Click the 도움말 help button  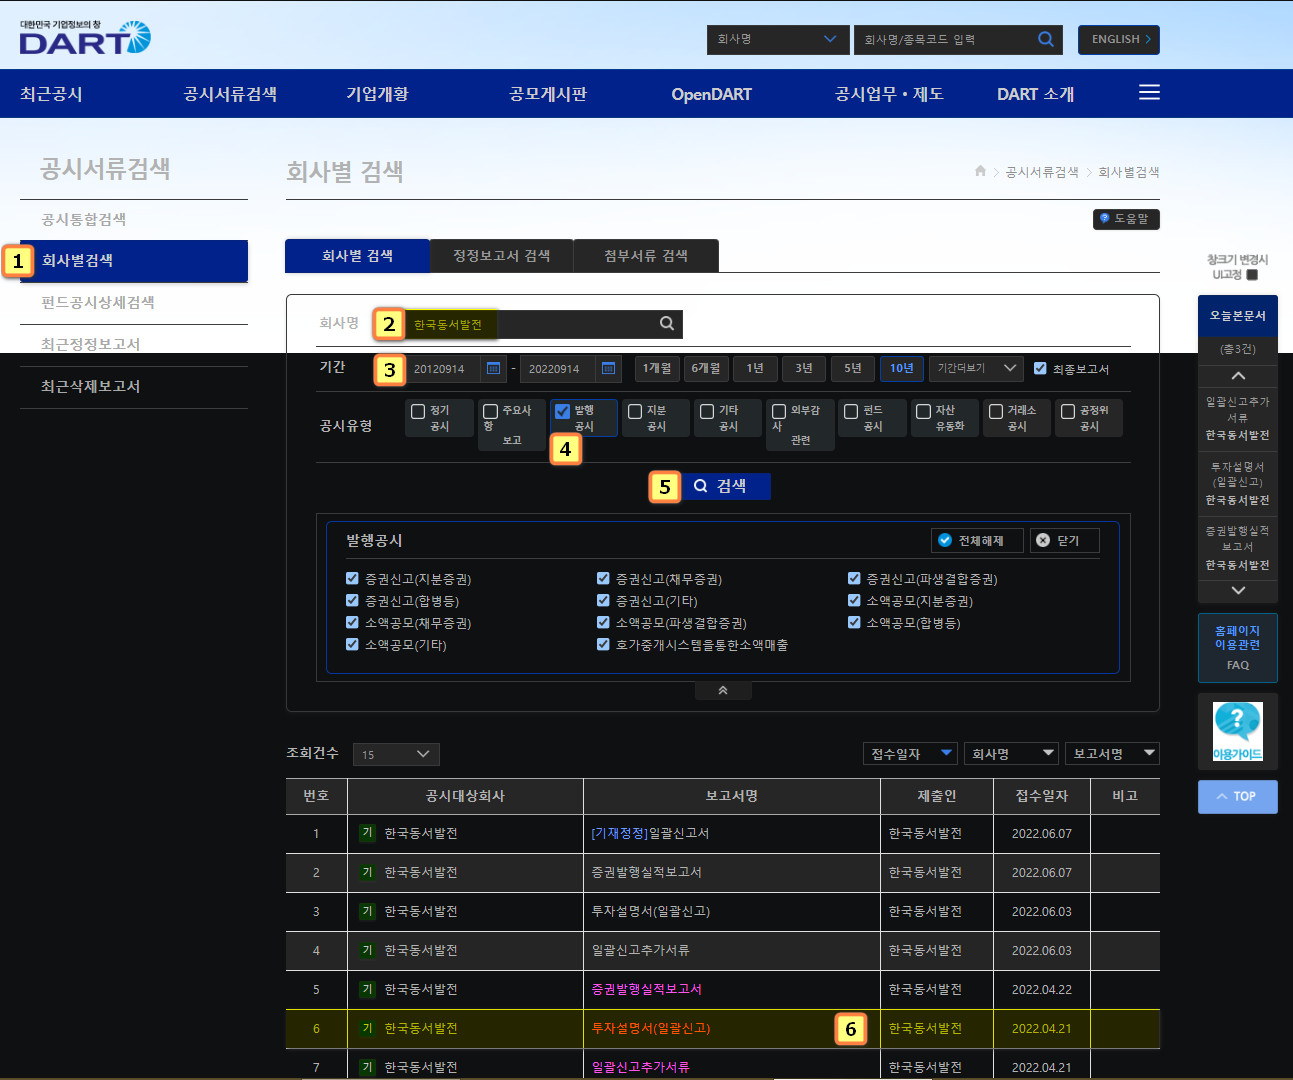[x=1126, y=218]
